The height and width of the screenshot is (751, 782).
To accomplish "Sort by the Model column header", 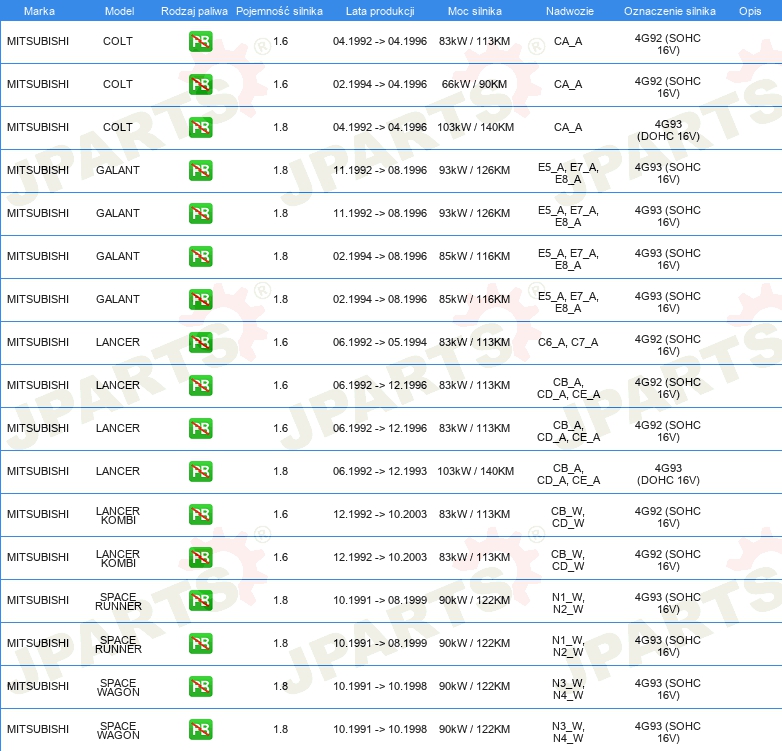I will click(x=119, y=11).
